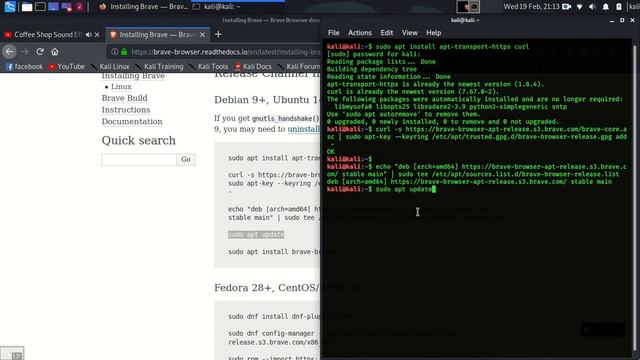Viewport: 640px width, 360px height.
Task: Open terminal File menu
Action: [333, 33]
